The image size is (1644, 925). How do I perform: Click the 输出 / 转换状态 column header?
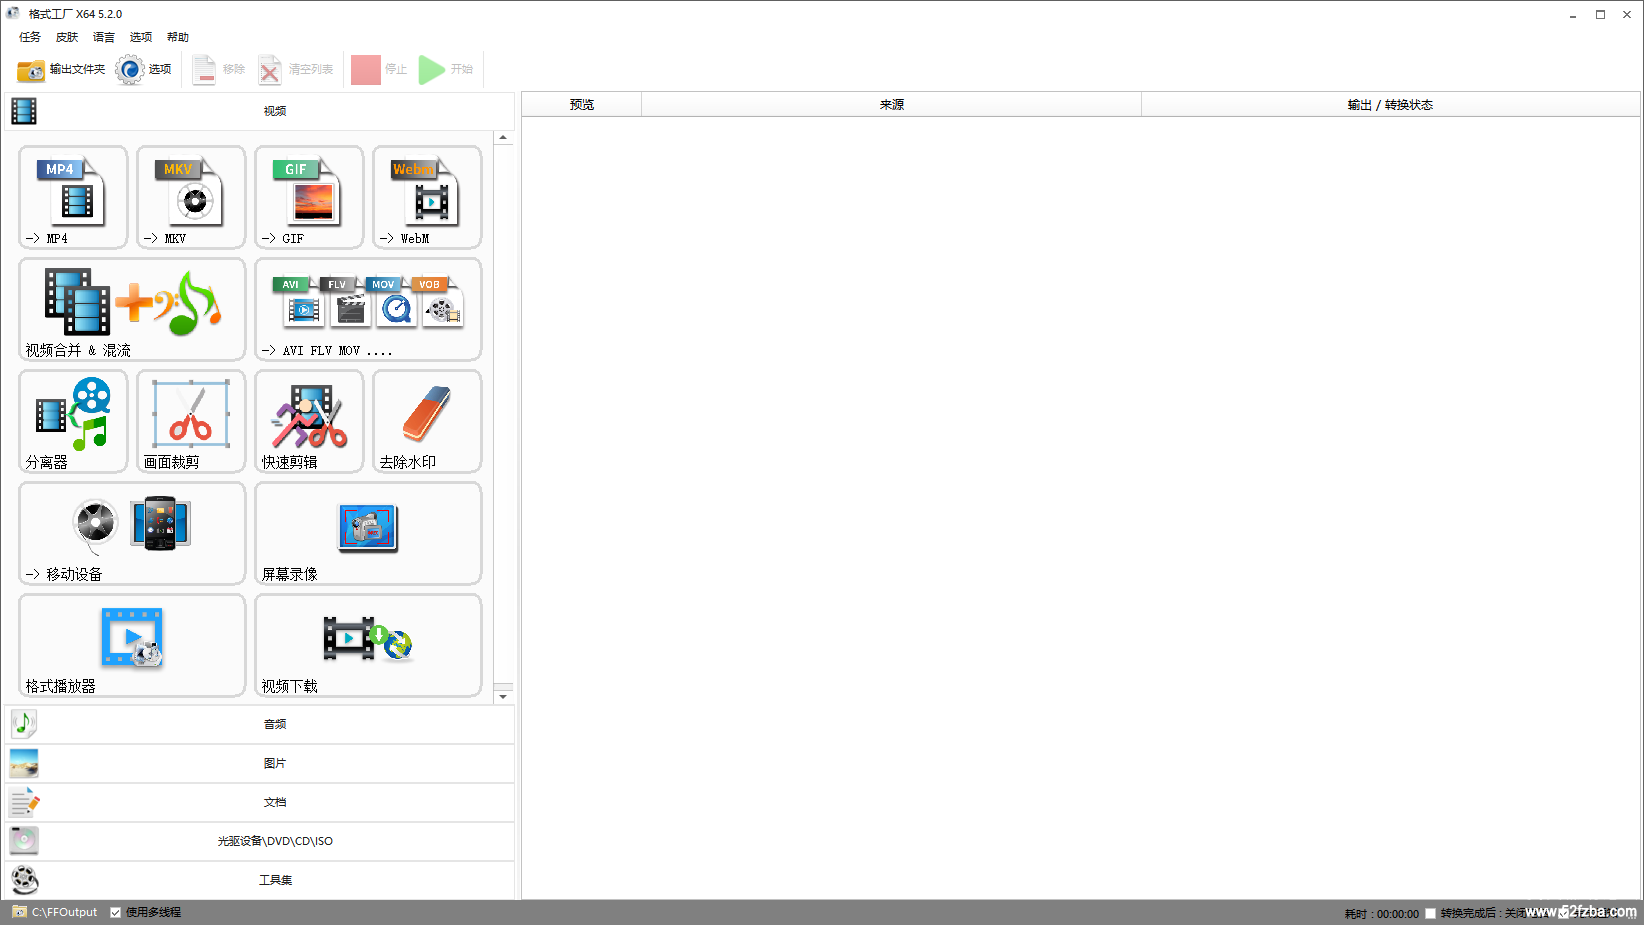click(x=1390, y=104)
